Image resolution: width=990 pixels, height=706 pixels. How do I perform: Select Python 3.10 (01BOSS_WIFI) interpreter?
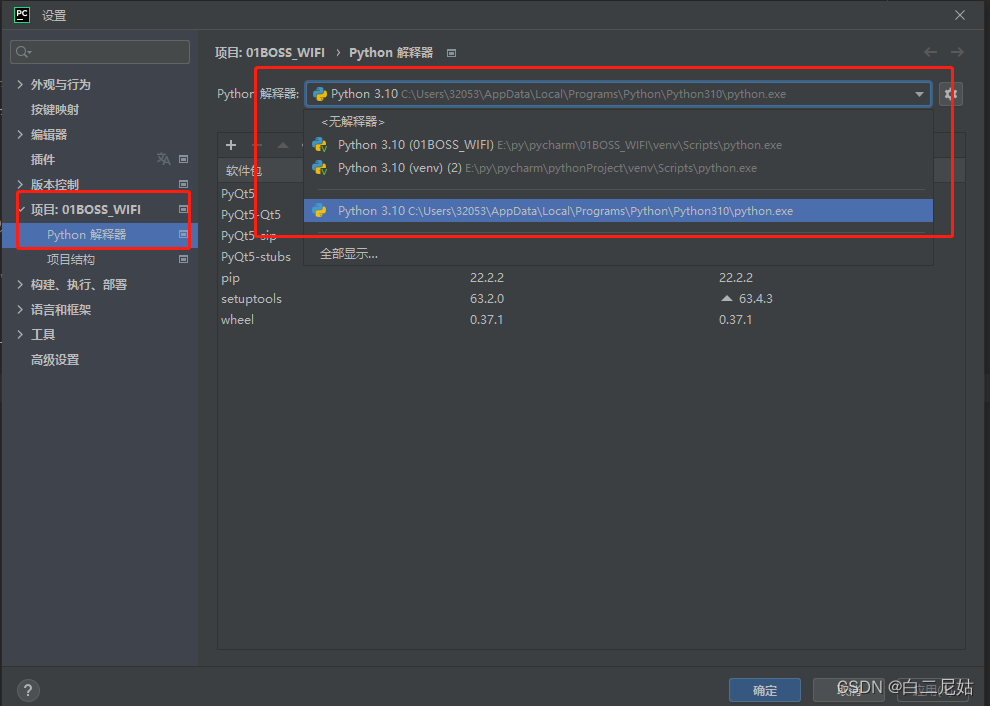[x=618, y=145]
